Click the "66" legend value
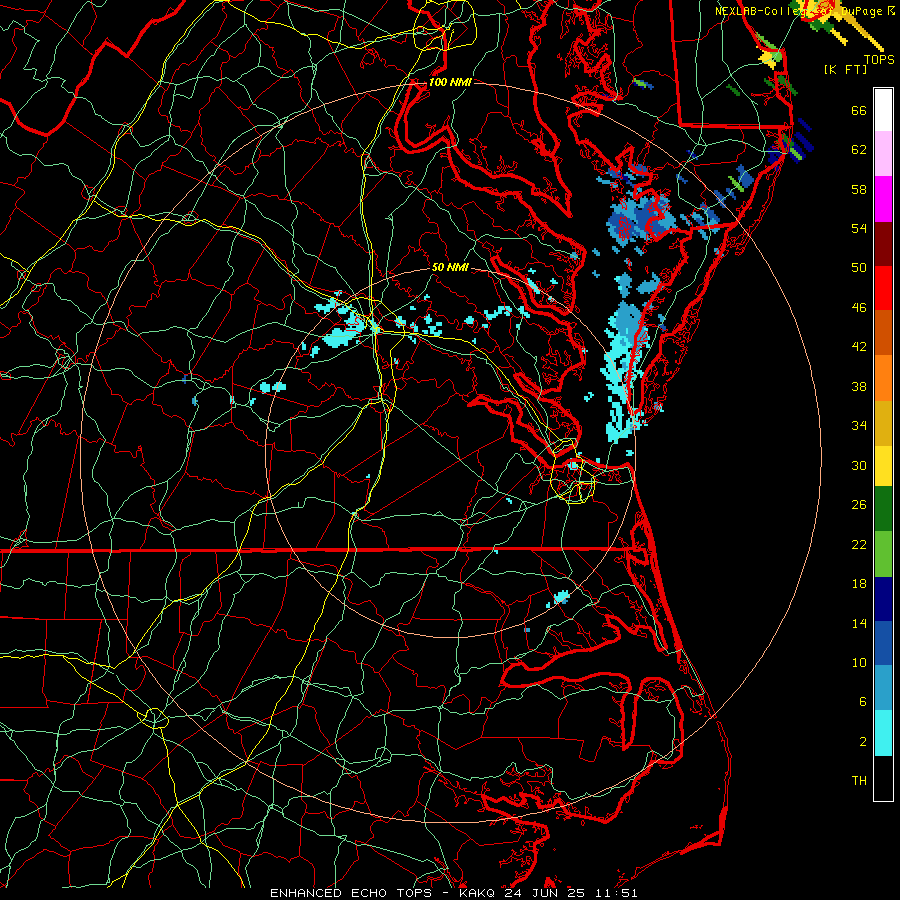This screenshot has width=900, height=900. pyautogui.click(x=859, y=111)
